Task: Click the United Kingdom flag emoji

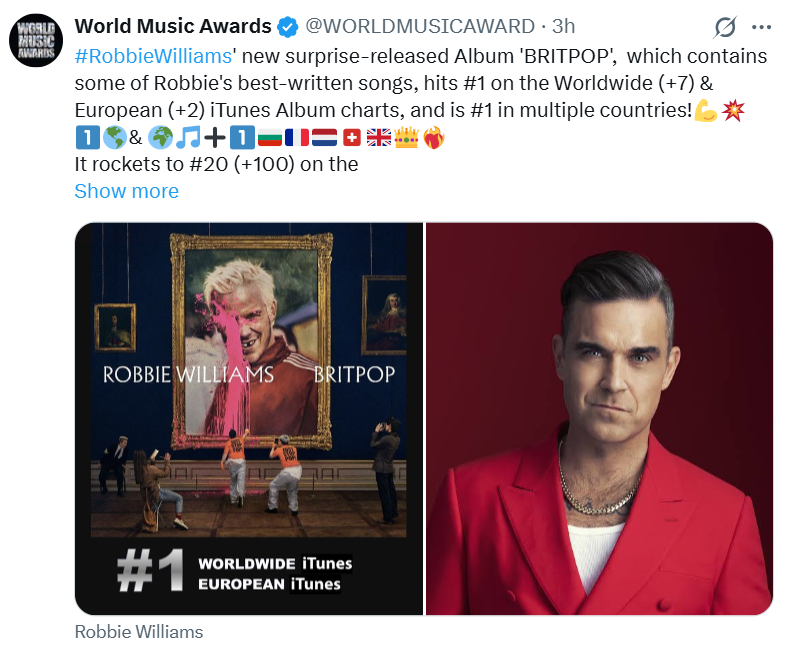Action: [x=379, y=137]
